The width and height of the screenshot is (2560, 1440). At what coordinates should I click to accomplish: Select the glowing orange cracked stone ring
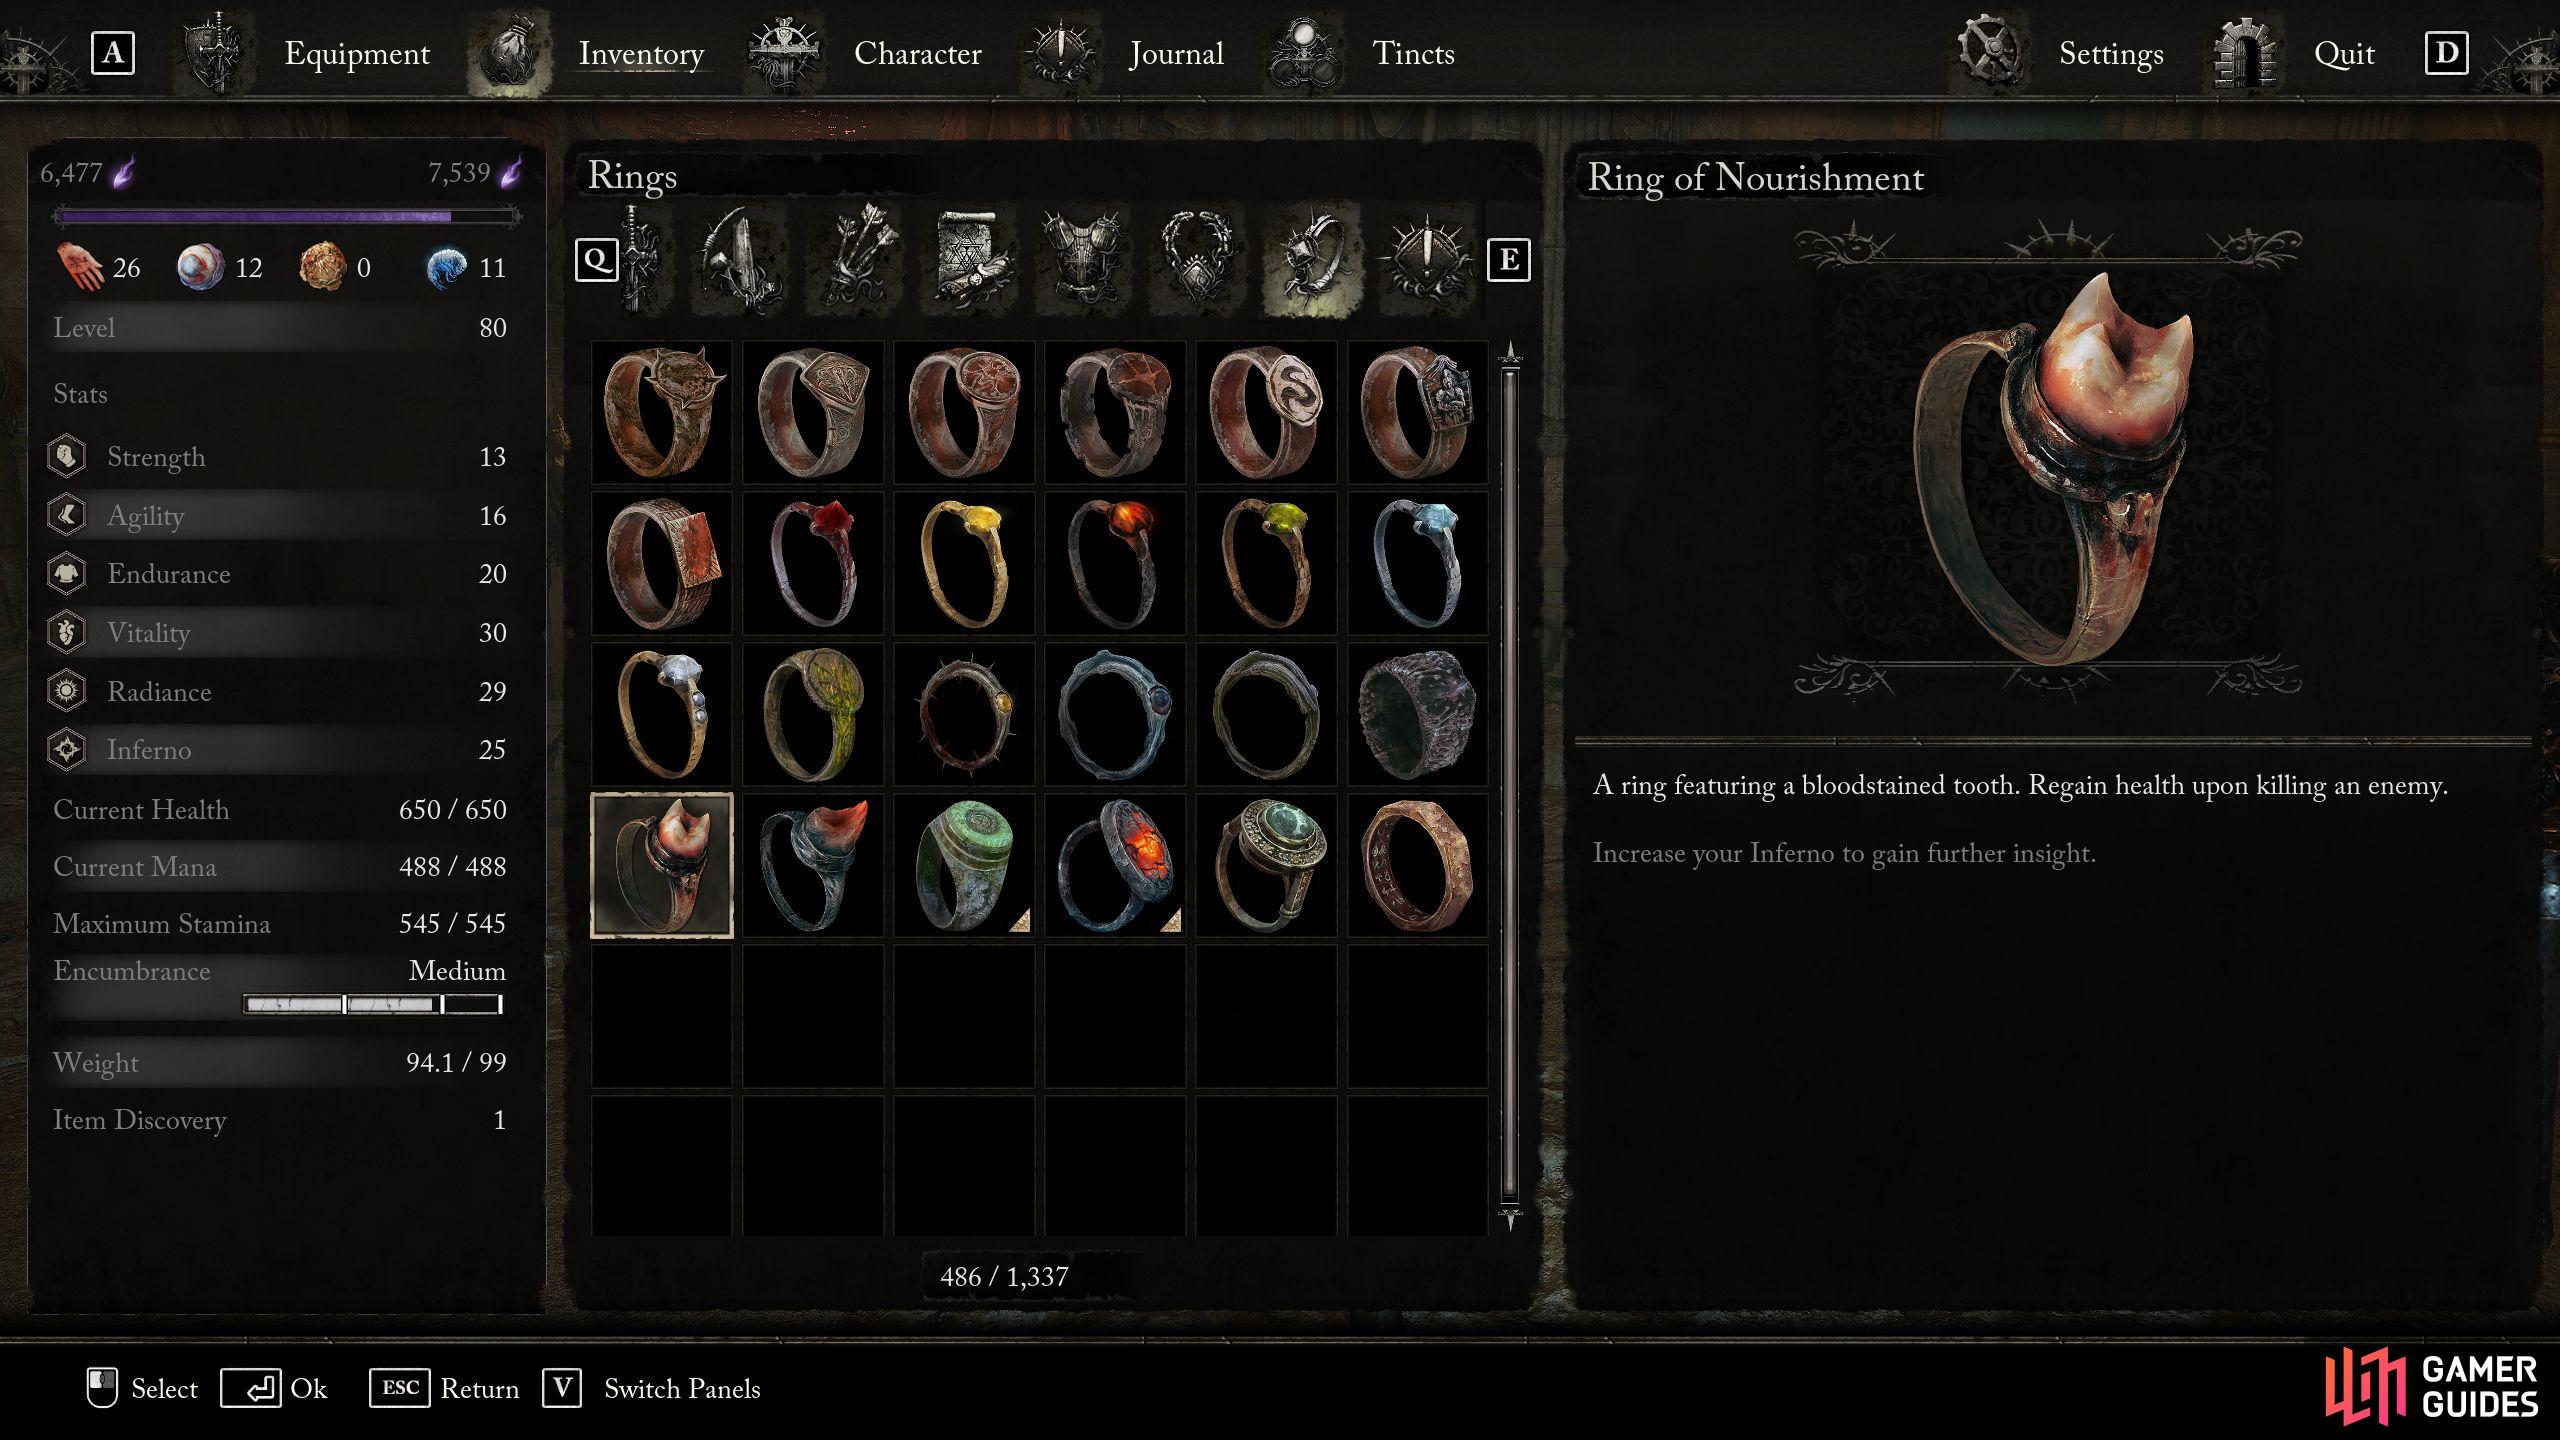click(x=1115, y=866)
